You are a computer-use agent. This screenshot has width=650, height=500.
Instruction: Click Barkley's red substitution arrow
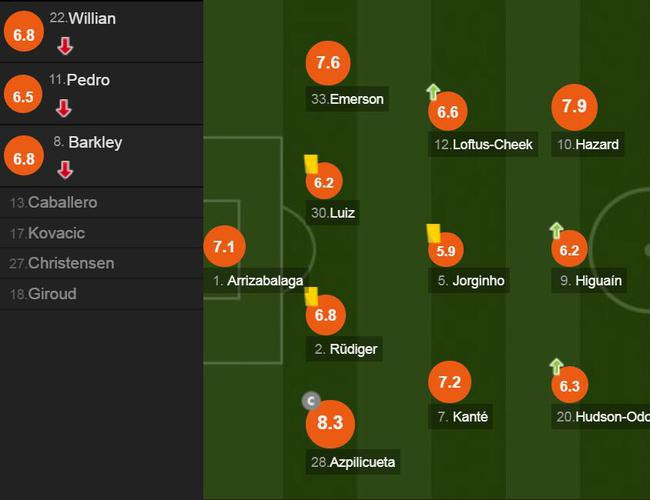pos(65,170)
